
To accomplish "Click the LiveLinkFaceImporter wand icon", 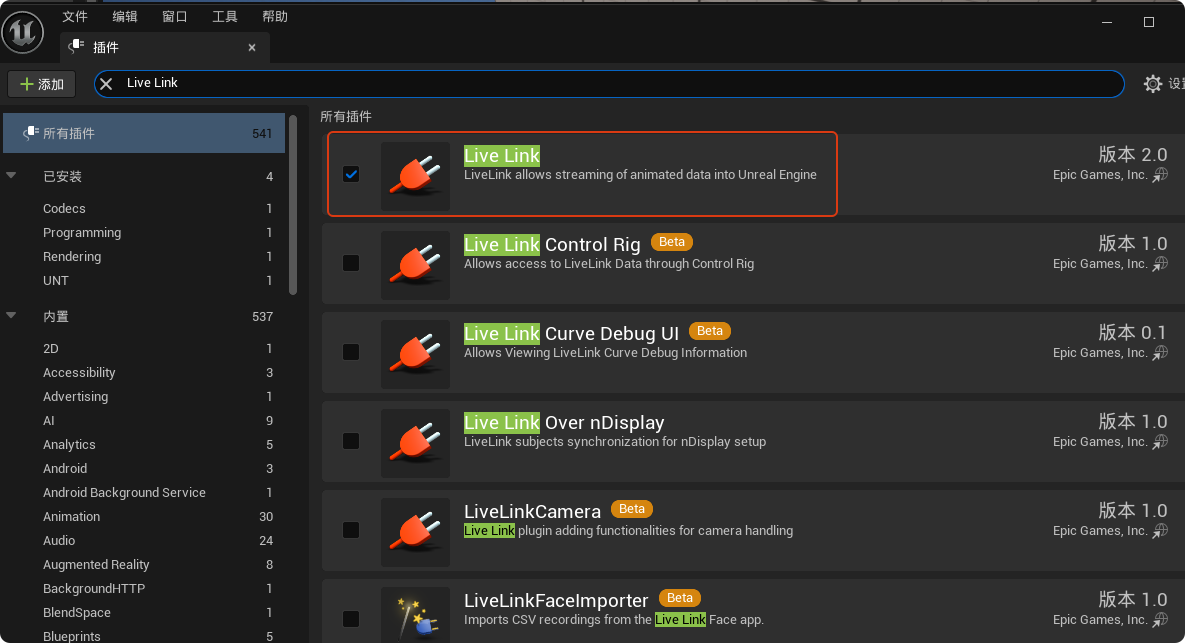I will pos(415,615).
